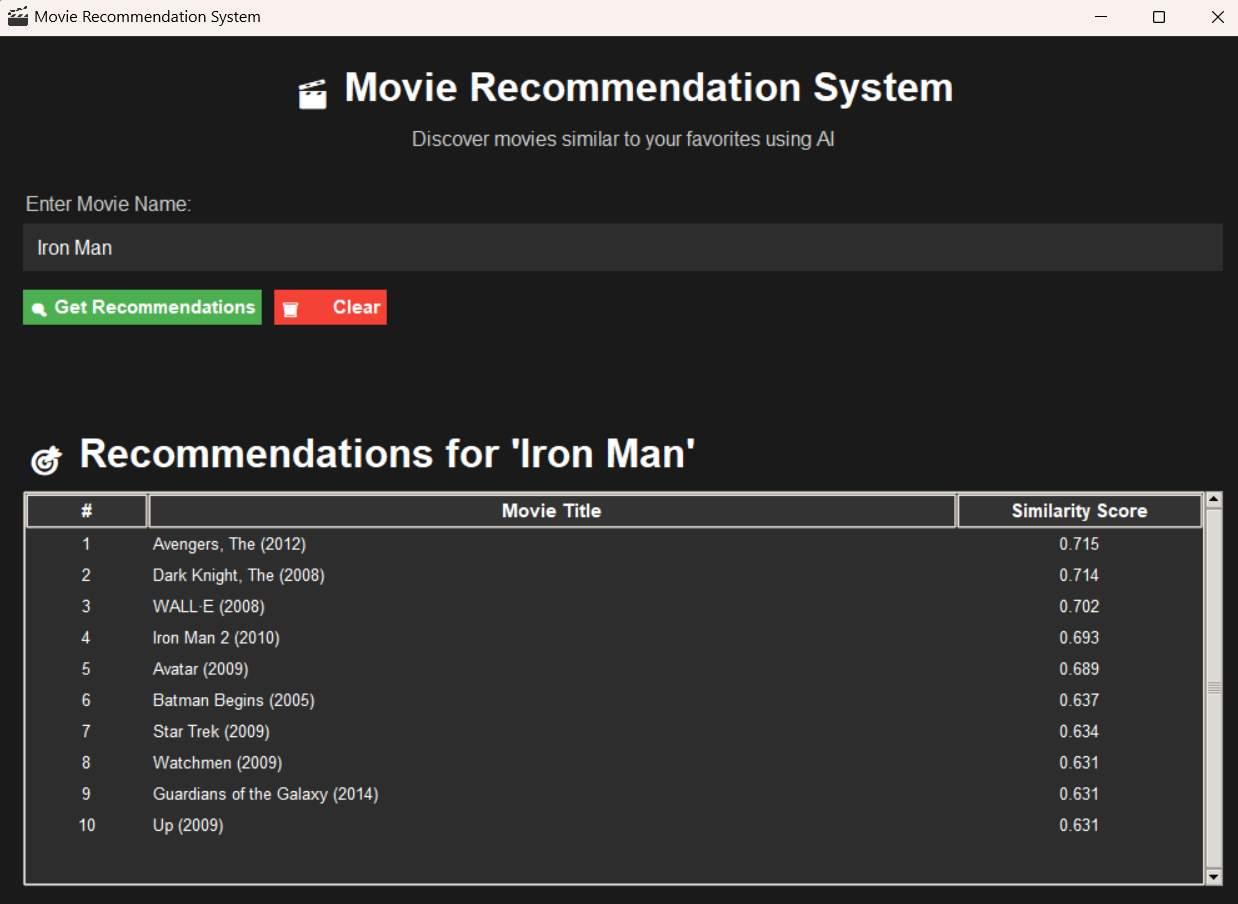Click the Get Recommendations button
The height and width of the screenshot is (904, 1238).
[142, 307]
